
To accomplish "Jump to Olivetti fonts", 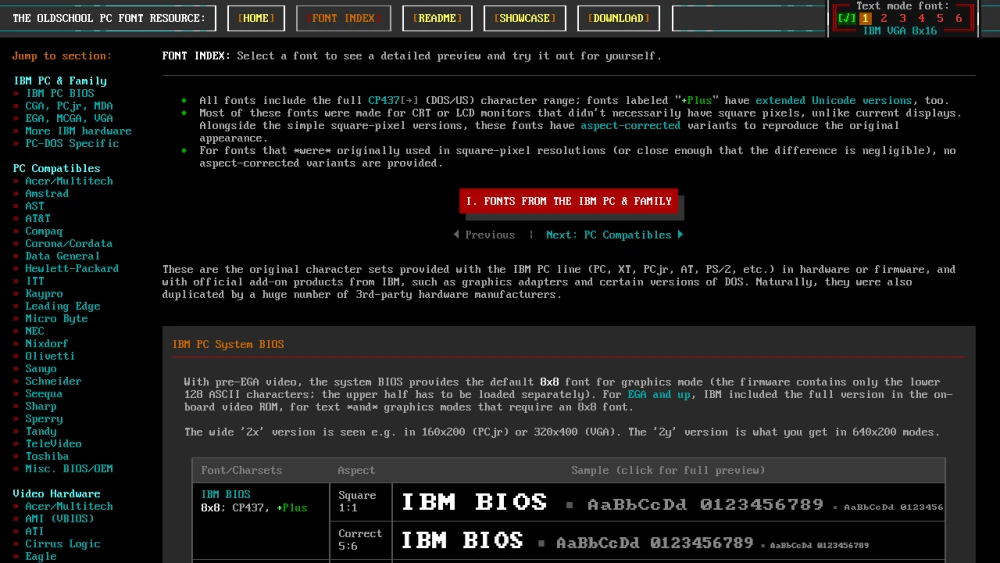I will point(50,356).
